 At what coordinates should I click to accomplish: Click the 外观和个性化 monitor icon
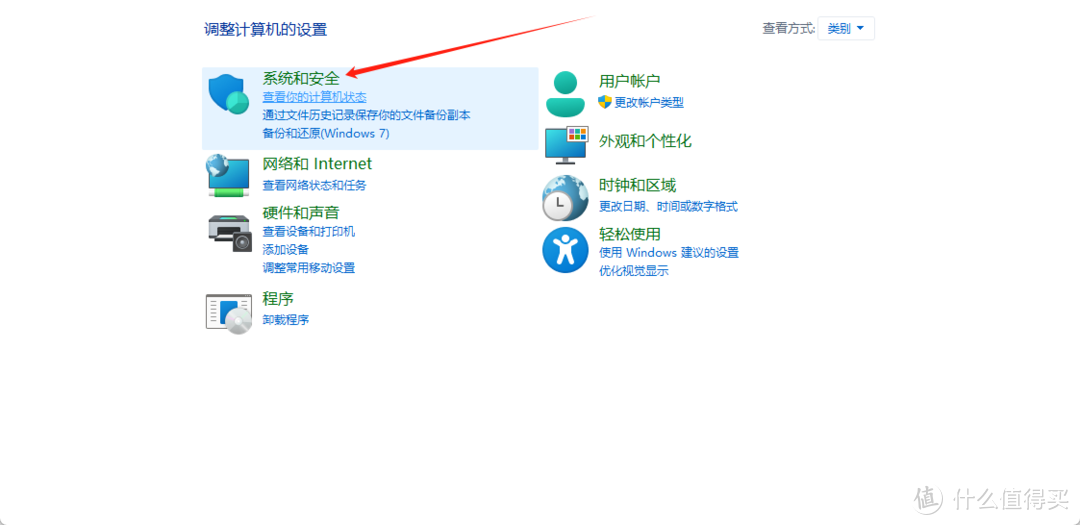[565, 145]
